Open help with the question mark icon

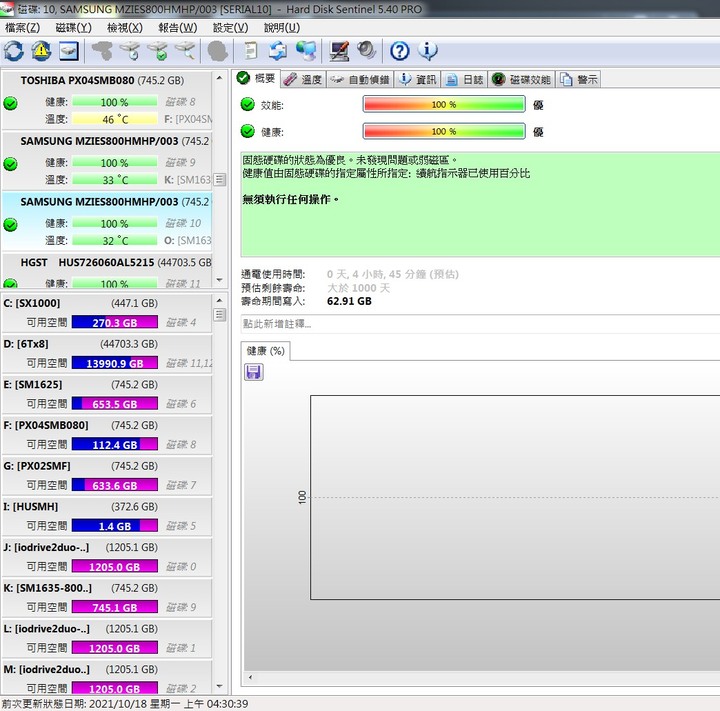[399, 51]
